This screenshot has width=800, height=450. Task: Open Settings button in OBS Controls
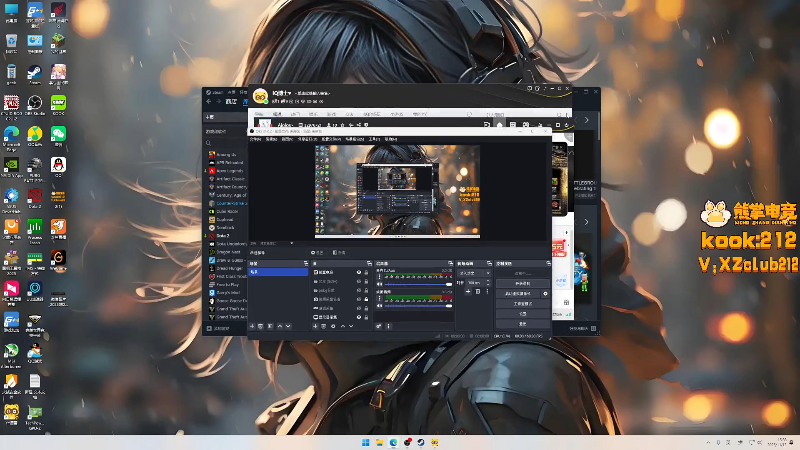[x=522, y=314]
